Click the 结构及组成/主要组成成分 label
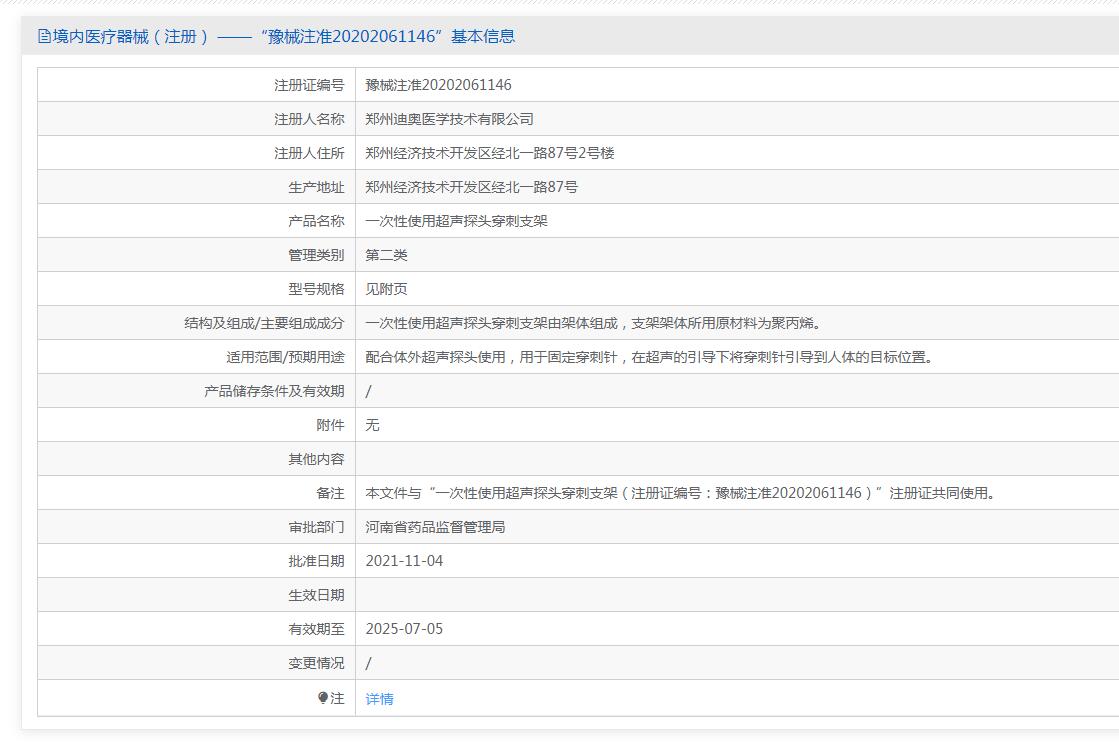 click(x=264, y=323)
